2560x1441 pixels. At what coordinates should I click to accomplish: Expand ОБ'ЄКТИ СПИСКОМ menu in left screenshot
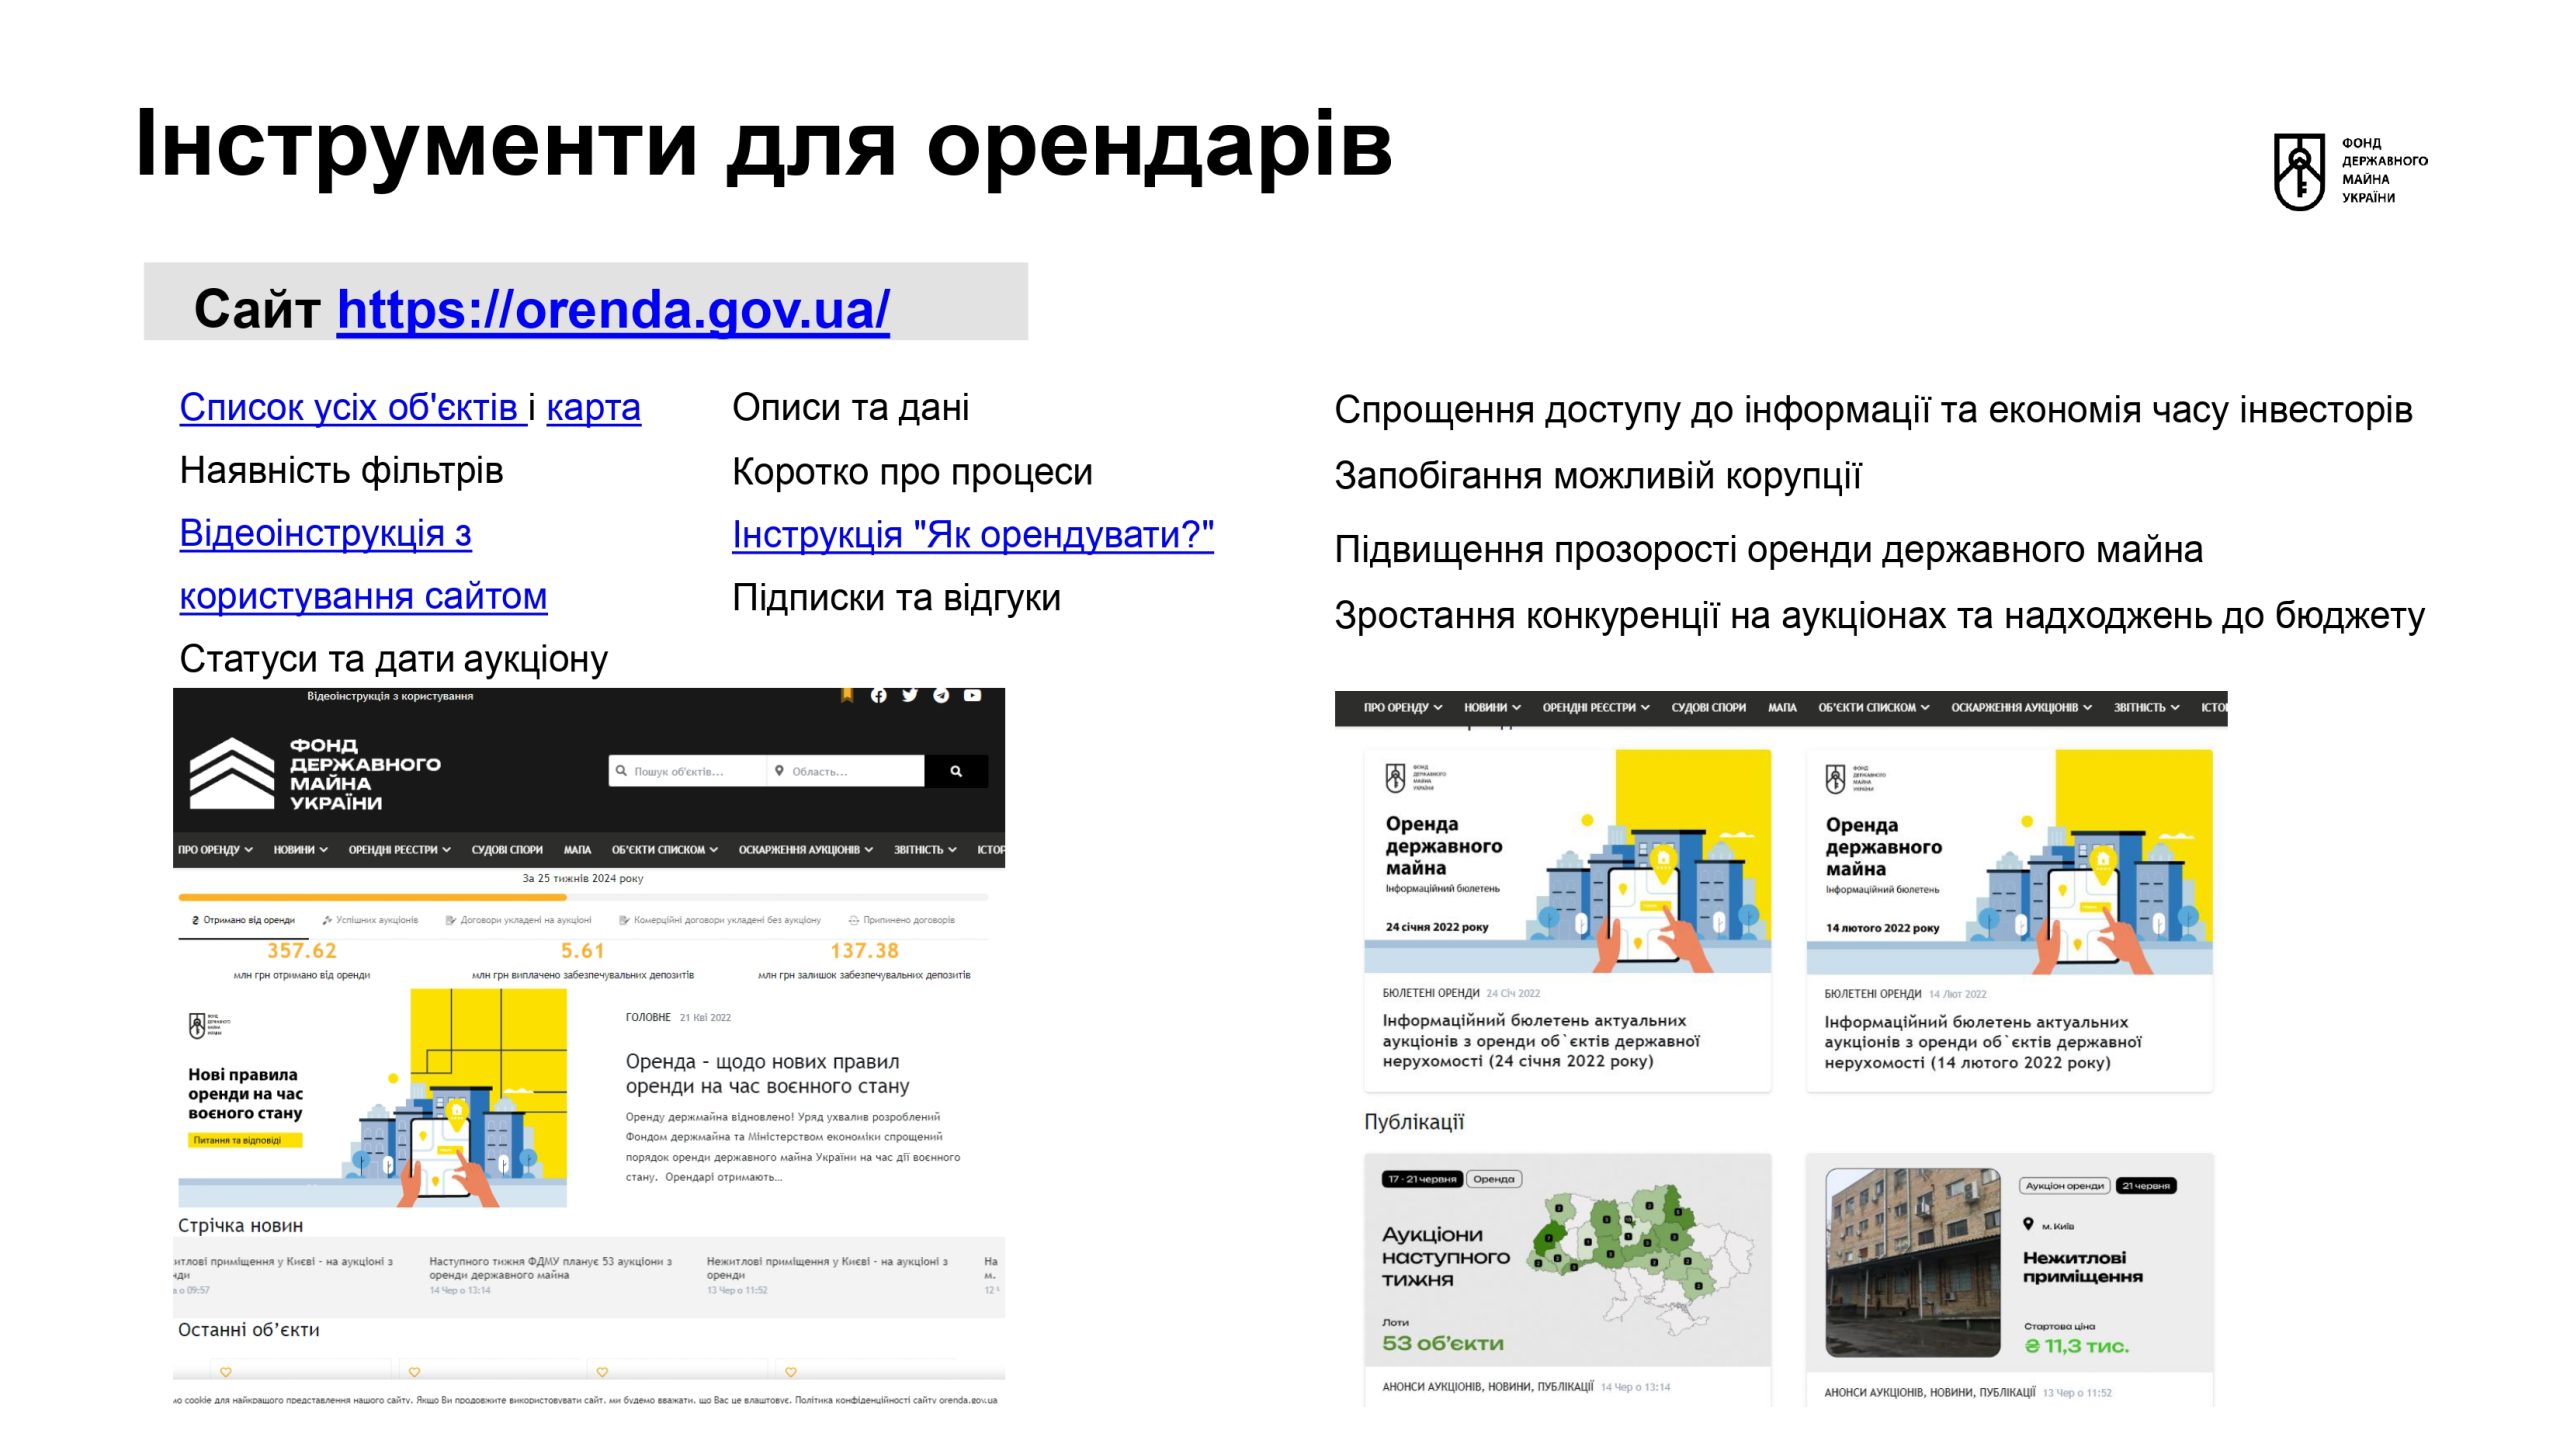click(x=665, y=850)
